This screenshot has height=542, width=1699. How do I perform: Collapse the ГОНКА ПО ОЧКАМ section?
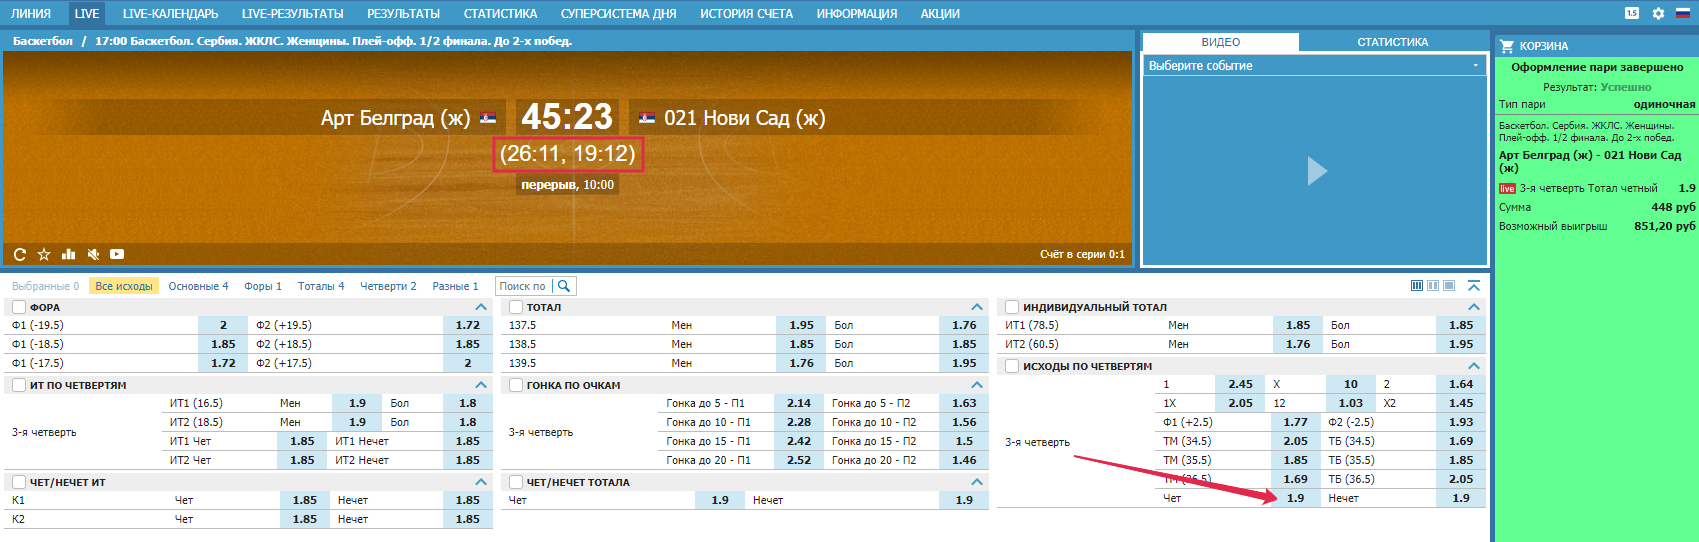[977, 385]
